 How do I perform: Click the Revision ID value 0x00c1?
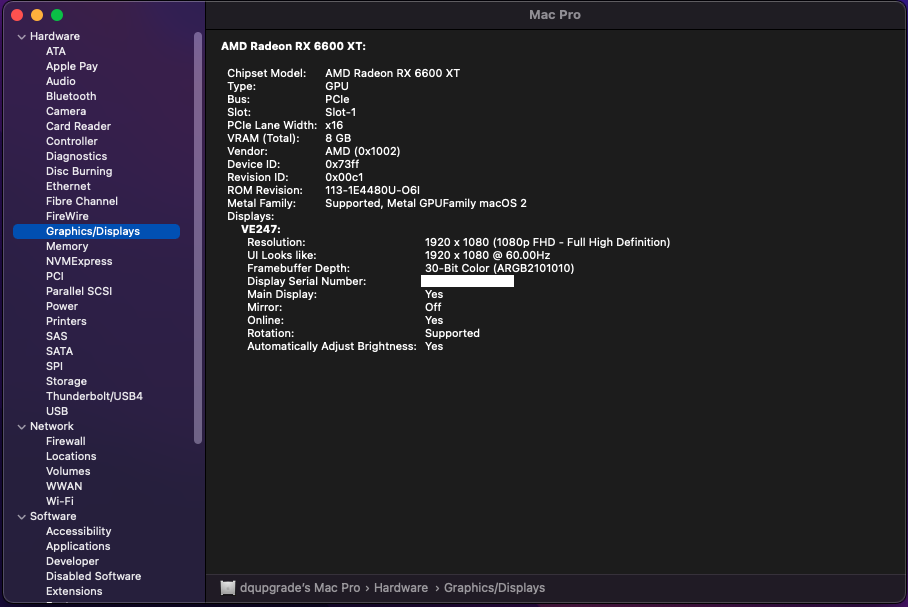click(x=344, y=177)
